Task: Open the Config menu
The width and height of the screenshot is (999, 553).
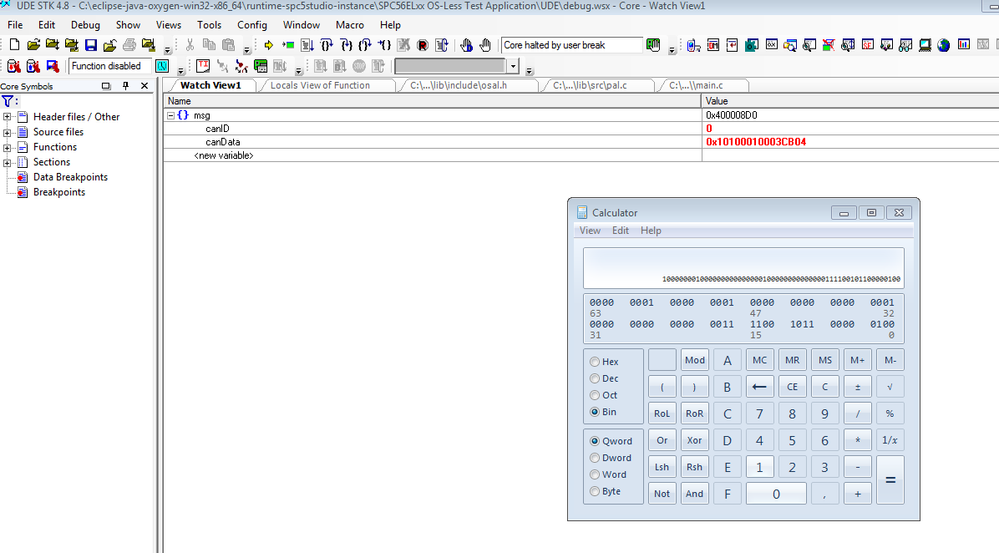Action: click(252, 25)
